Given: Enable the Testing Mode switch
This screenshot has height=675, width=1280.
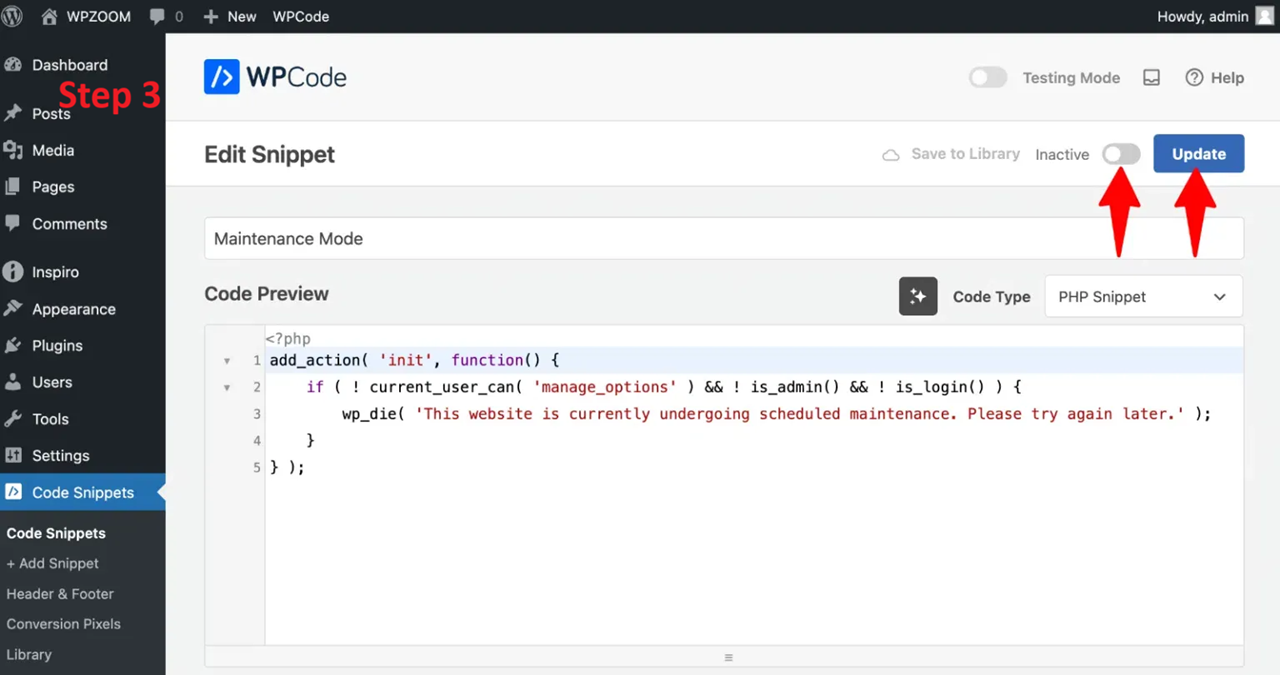Looking at the screenshot, I should pos(987,78).
